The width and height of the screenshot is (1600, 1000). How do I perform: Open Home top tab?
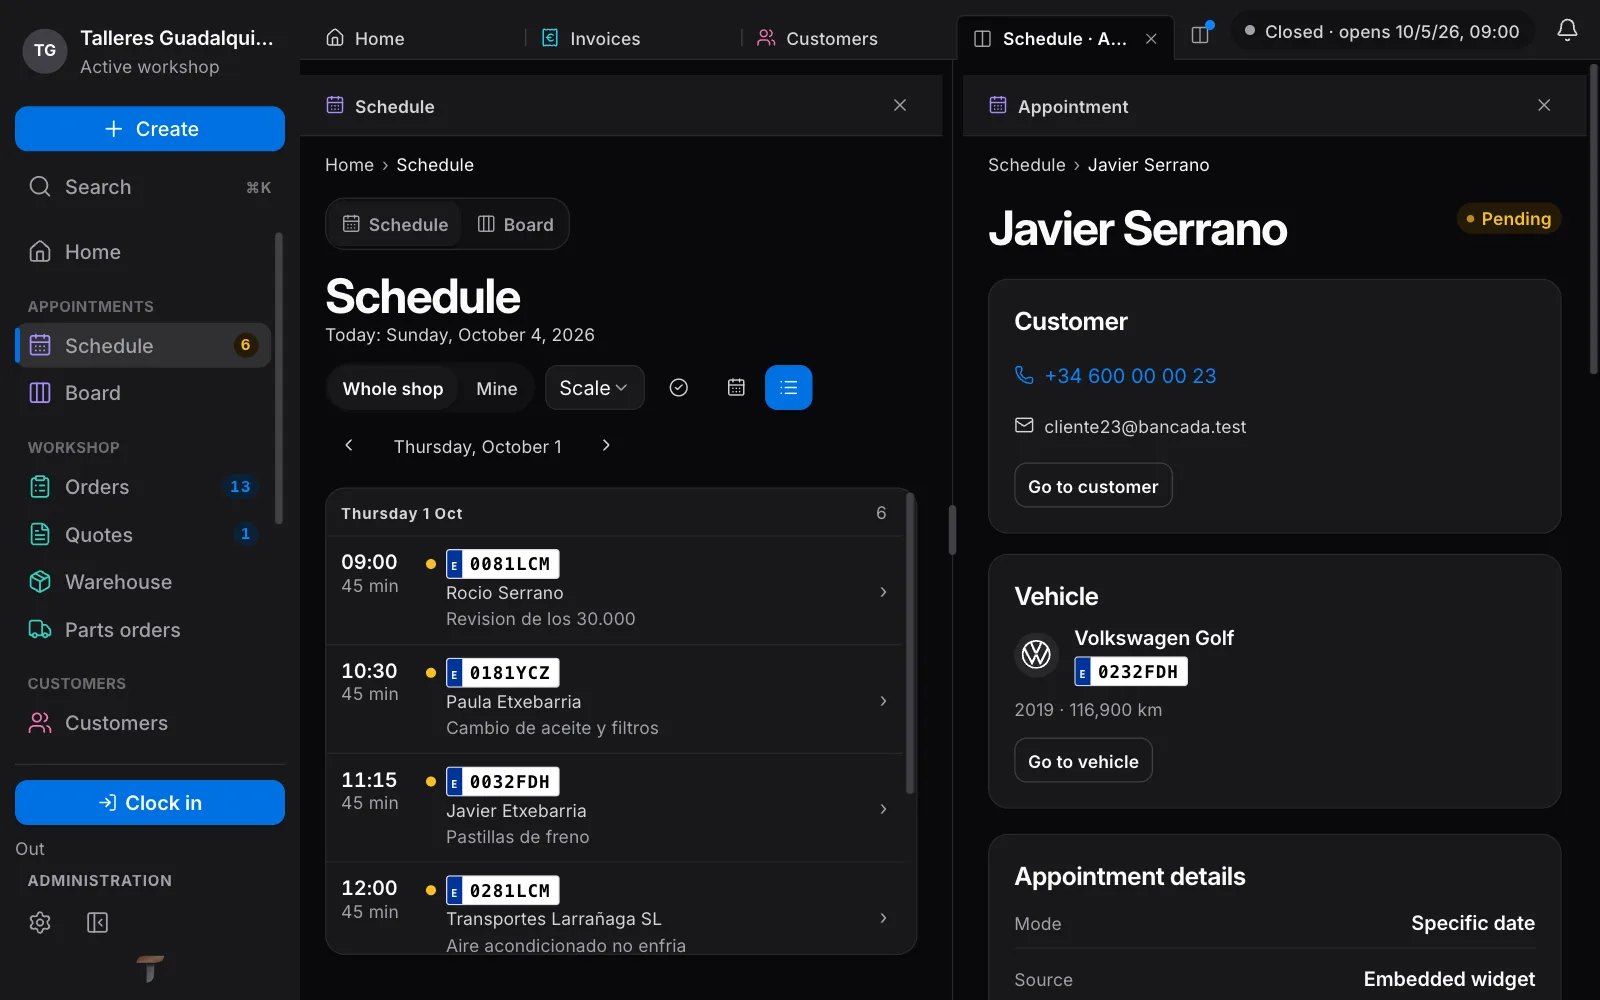(365, 39)
